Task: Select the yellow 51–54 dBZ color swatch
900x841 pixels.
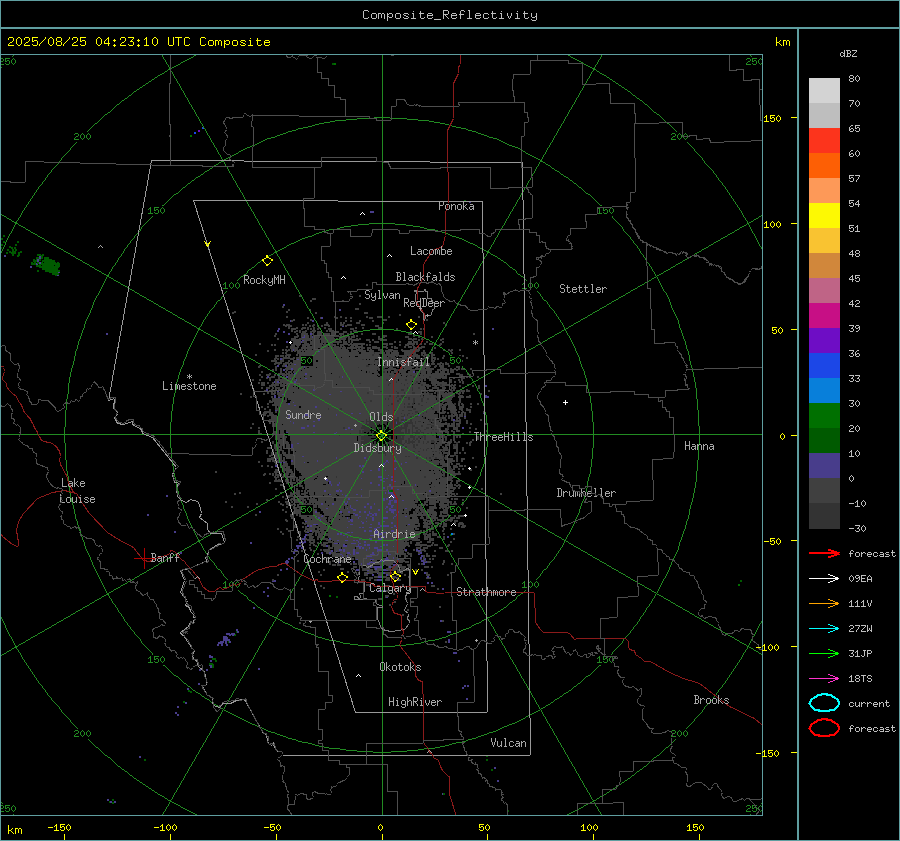Action: 824,216
